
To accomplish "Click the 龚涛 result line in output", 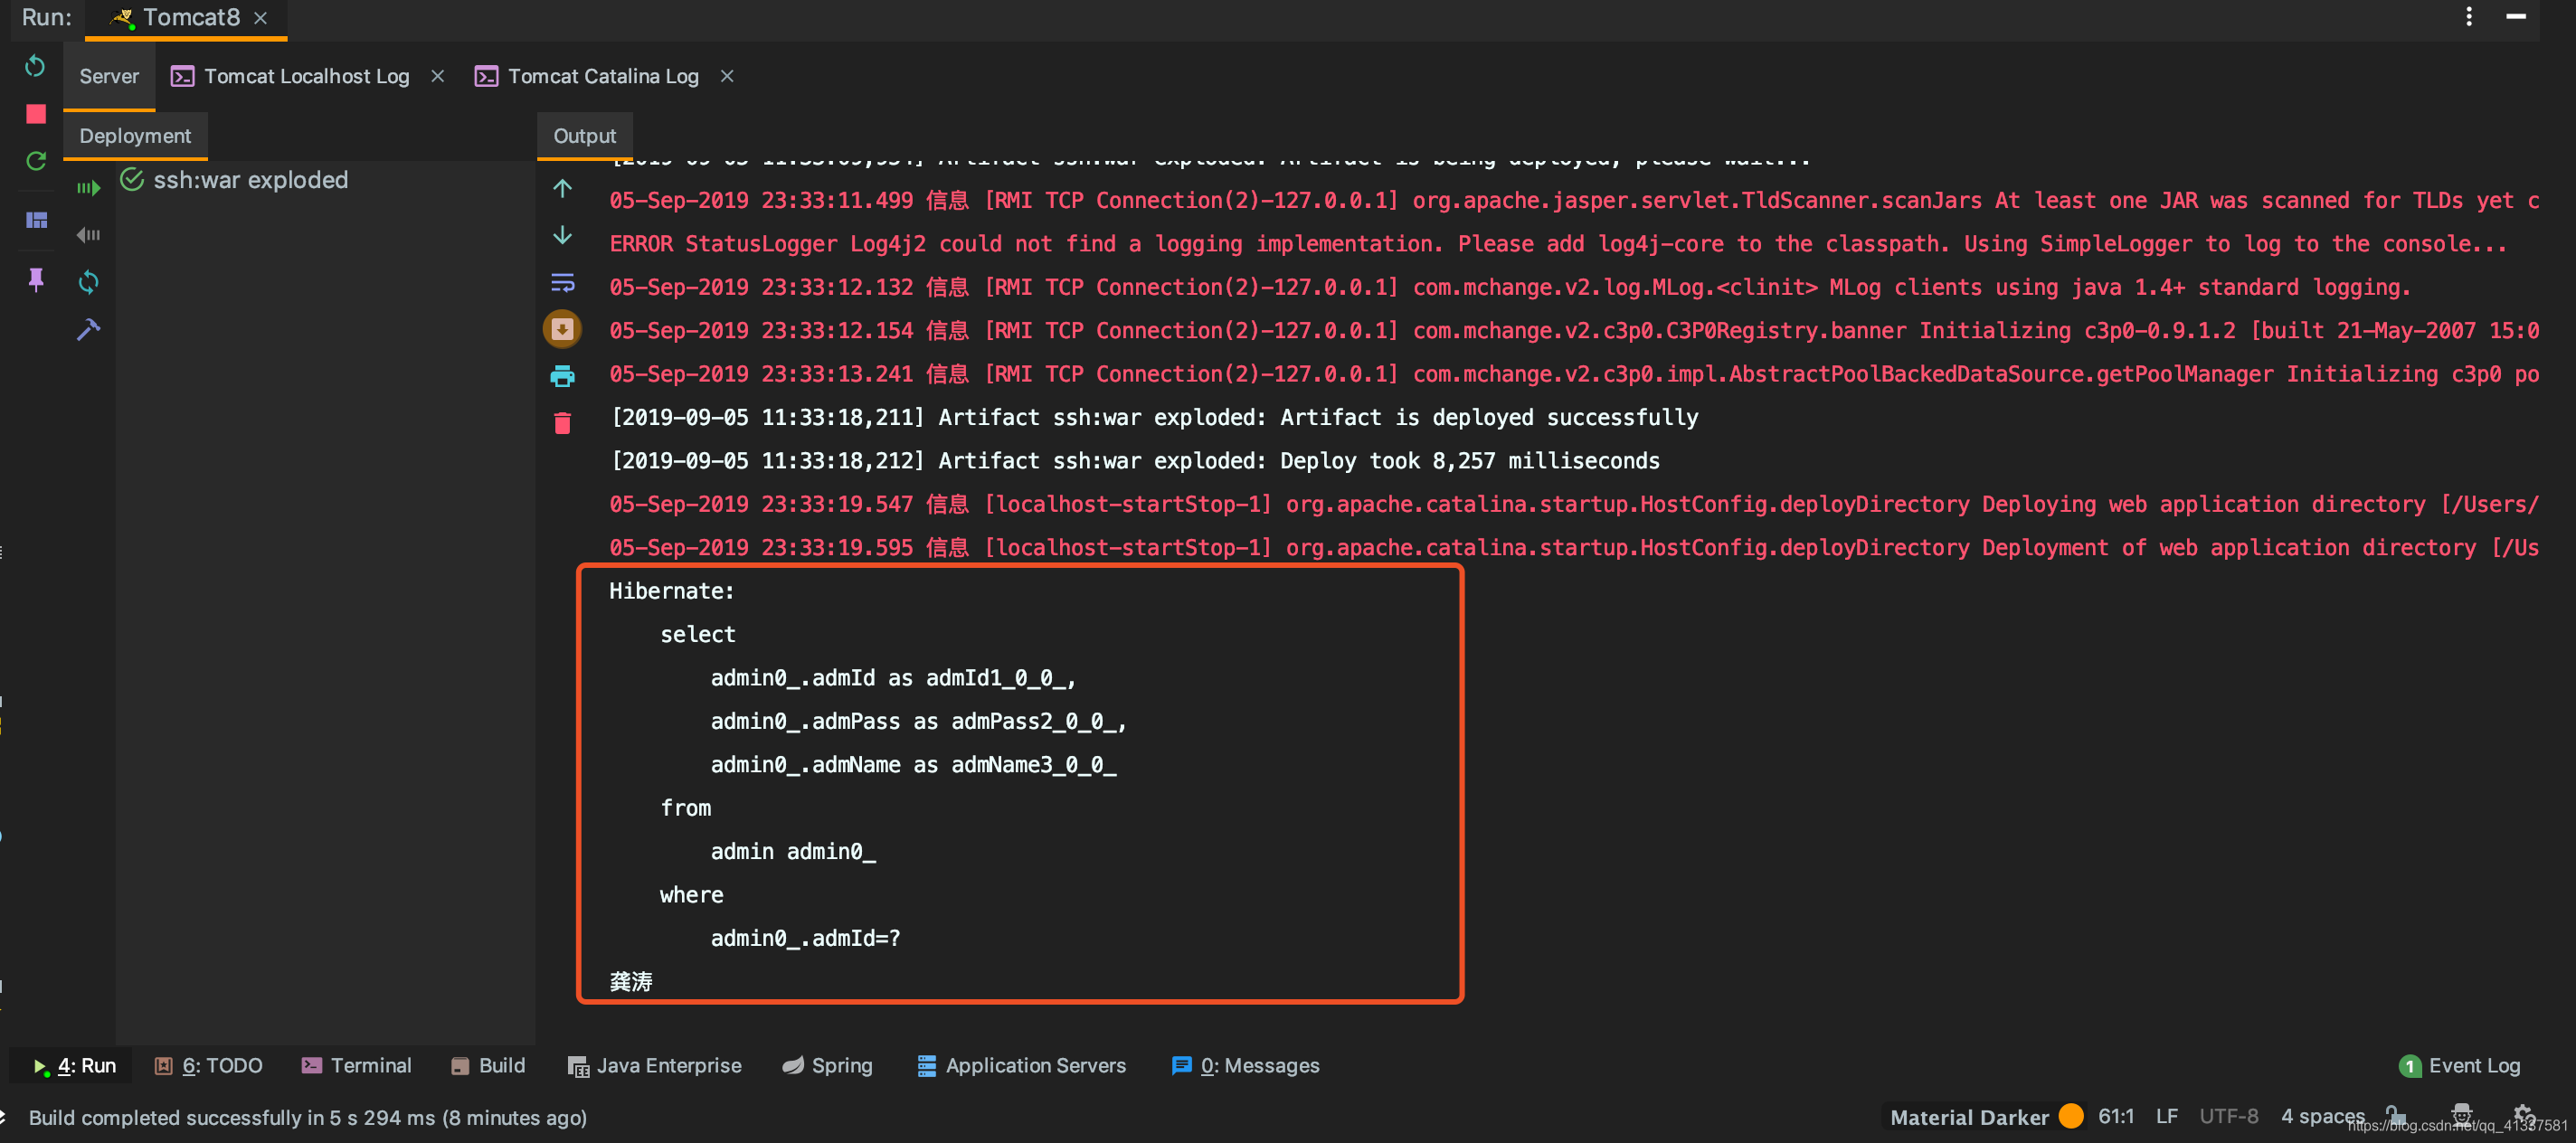I will coord(631,982).
